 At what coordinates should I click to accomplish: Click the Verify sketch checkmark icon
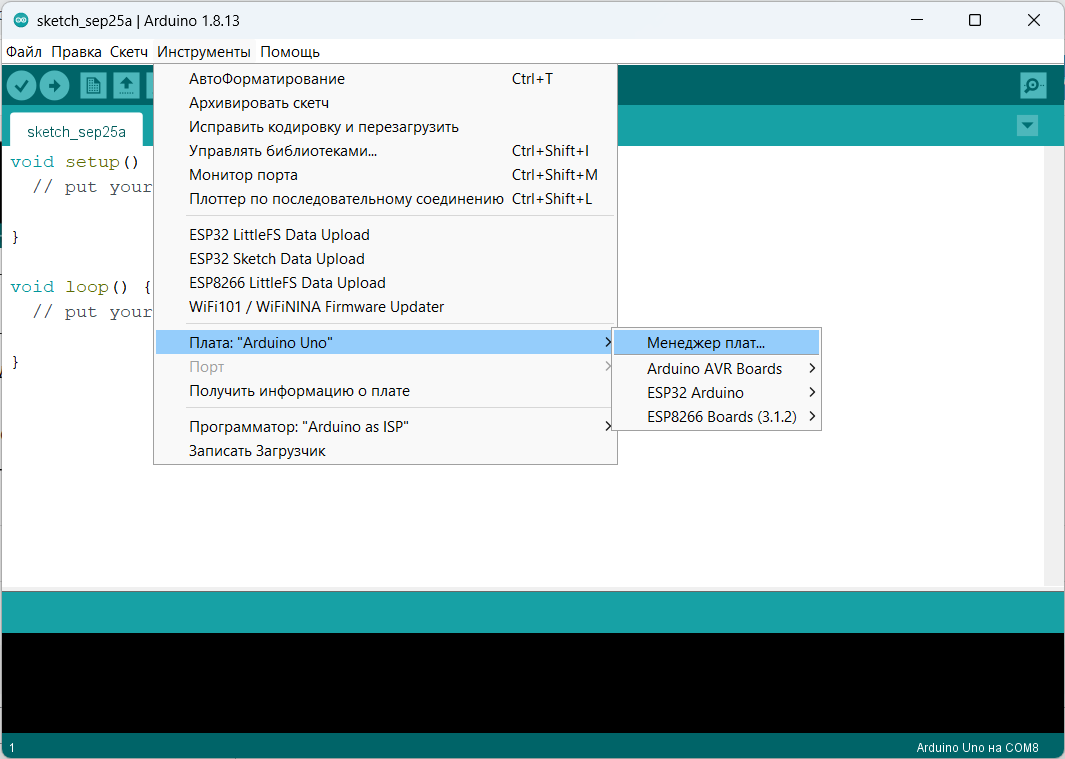tap(22, 86)
